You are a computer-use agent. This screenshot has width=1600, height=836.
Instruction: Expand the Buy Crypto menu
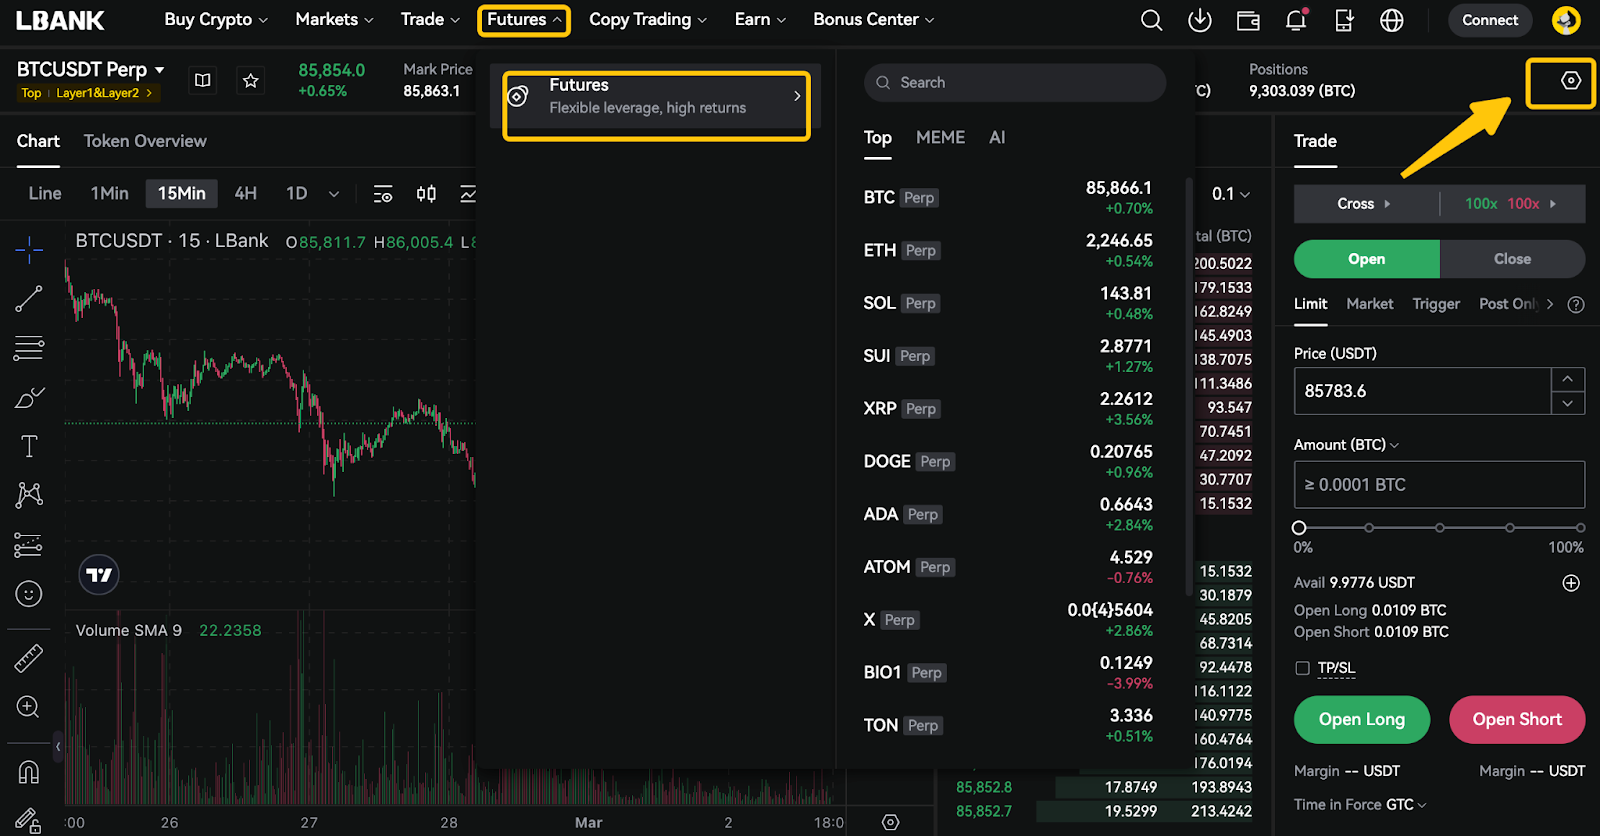[x=216, y=20]
